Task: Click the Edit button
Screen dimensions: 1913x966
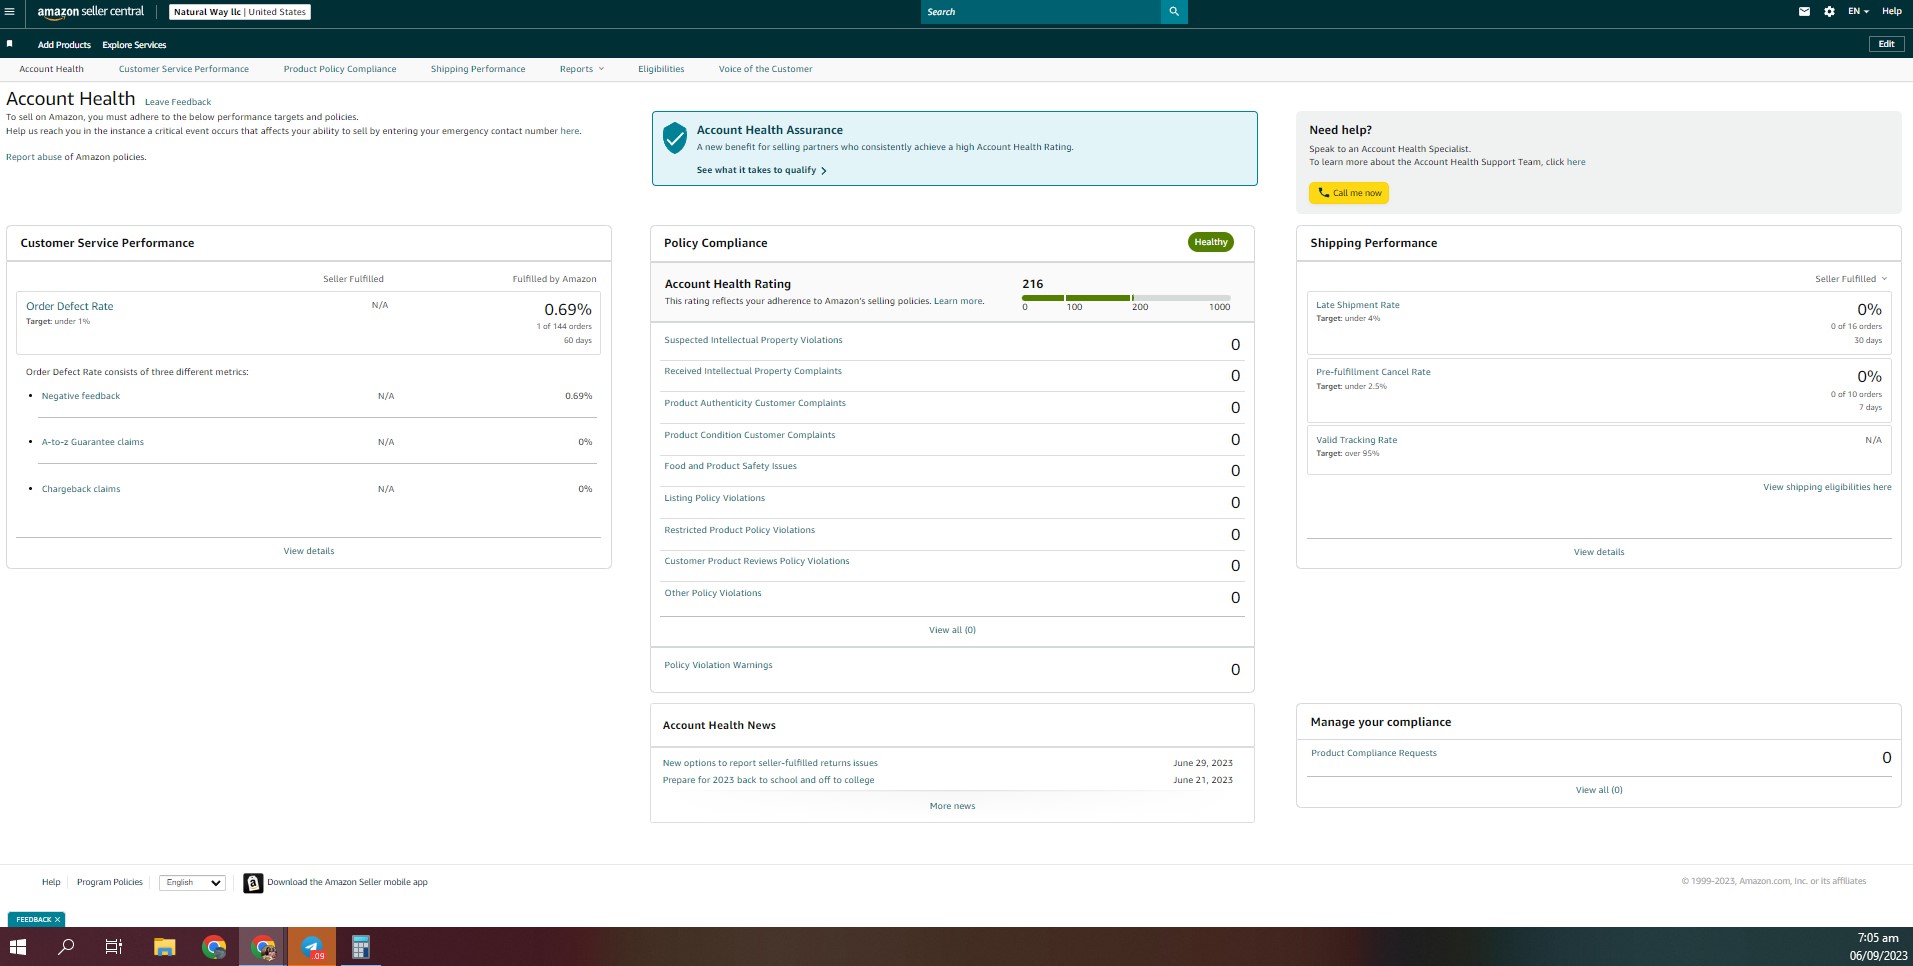Action: coord(1886,44)
